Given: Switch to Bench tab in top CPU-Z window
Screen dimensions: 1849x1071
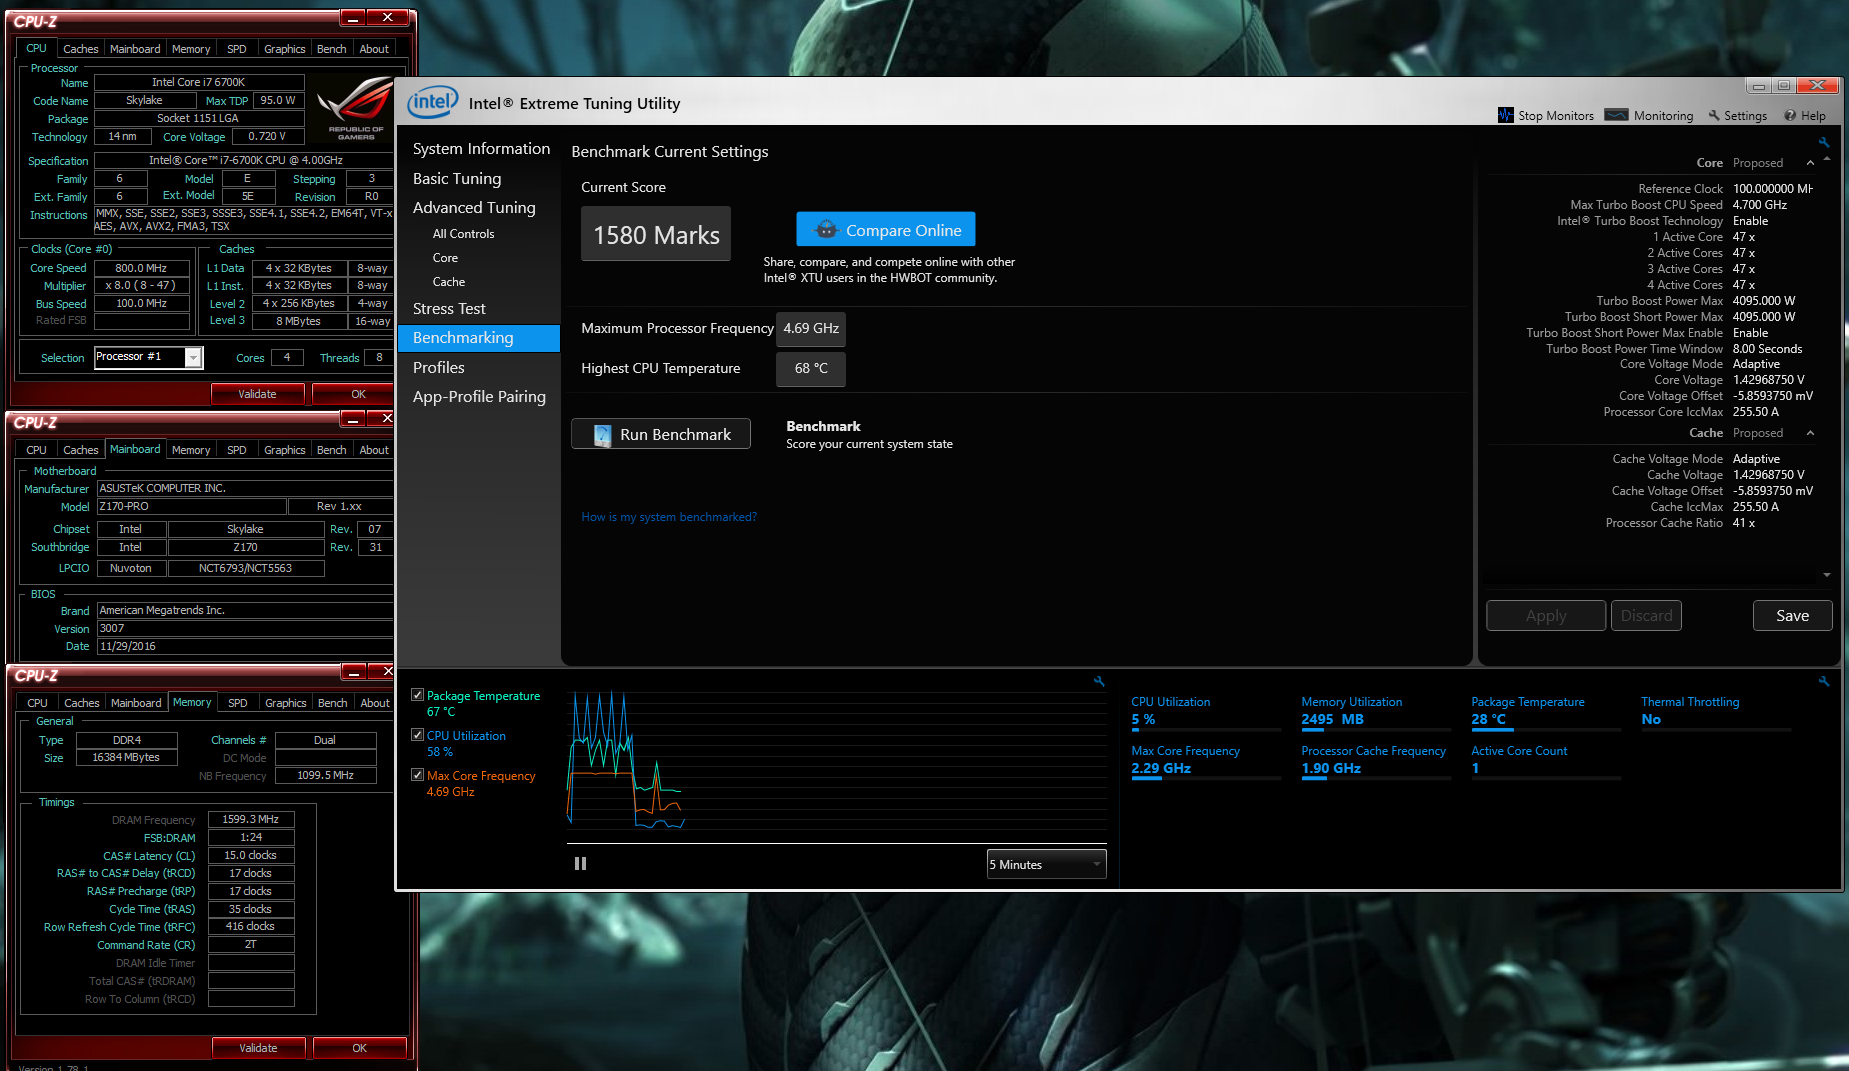Looking at the screenshot, I should 332,49.
